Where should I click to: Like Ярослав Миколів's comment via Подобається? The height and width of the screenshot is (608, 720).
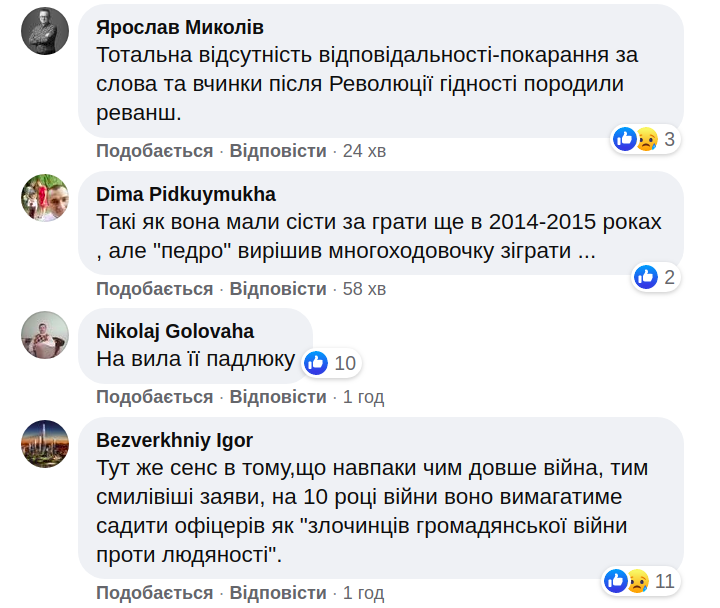154,151
